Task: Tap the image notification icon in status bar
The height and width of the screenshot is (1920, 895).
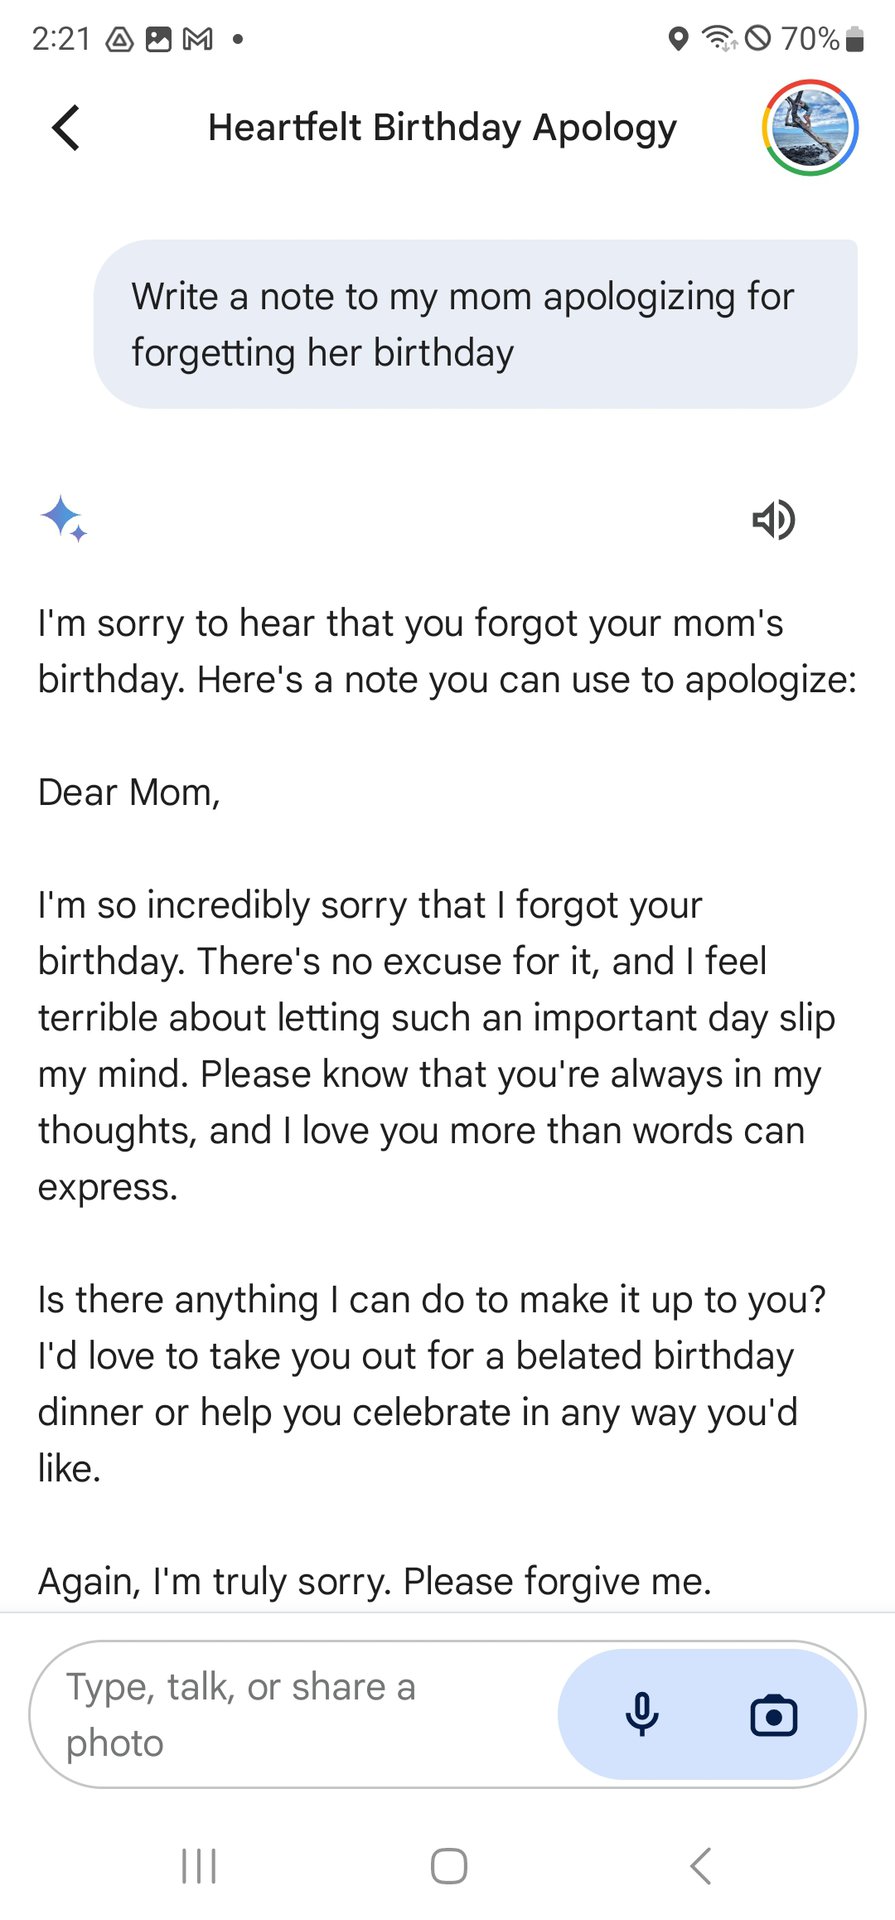Action: (x=159, y=39)
